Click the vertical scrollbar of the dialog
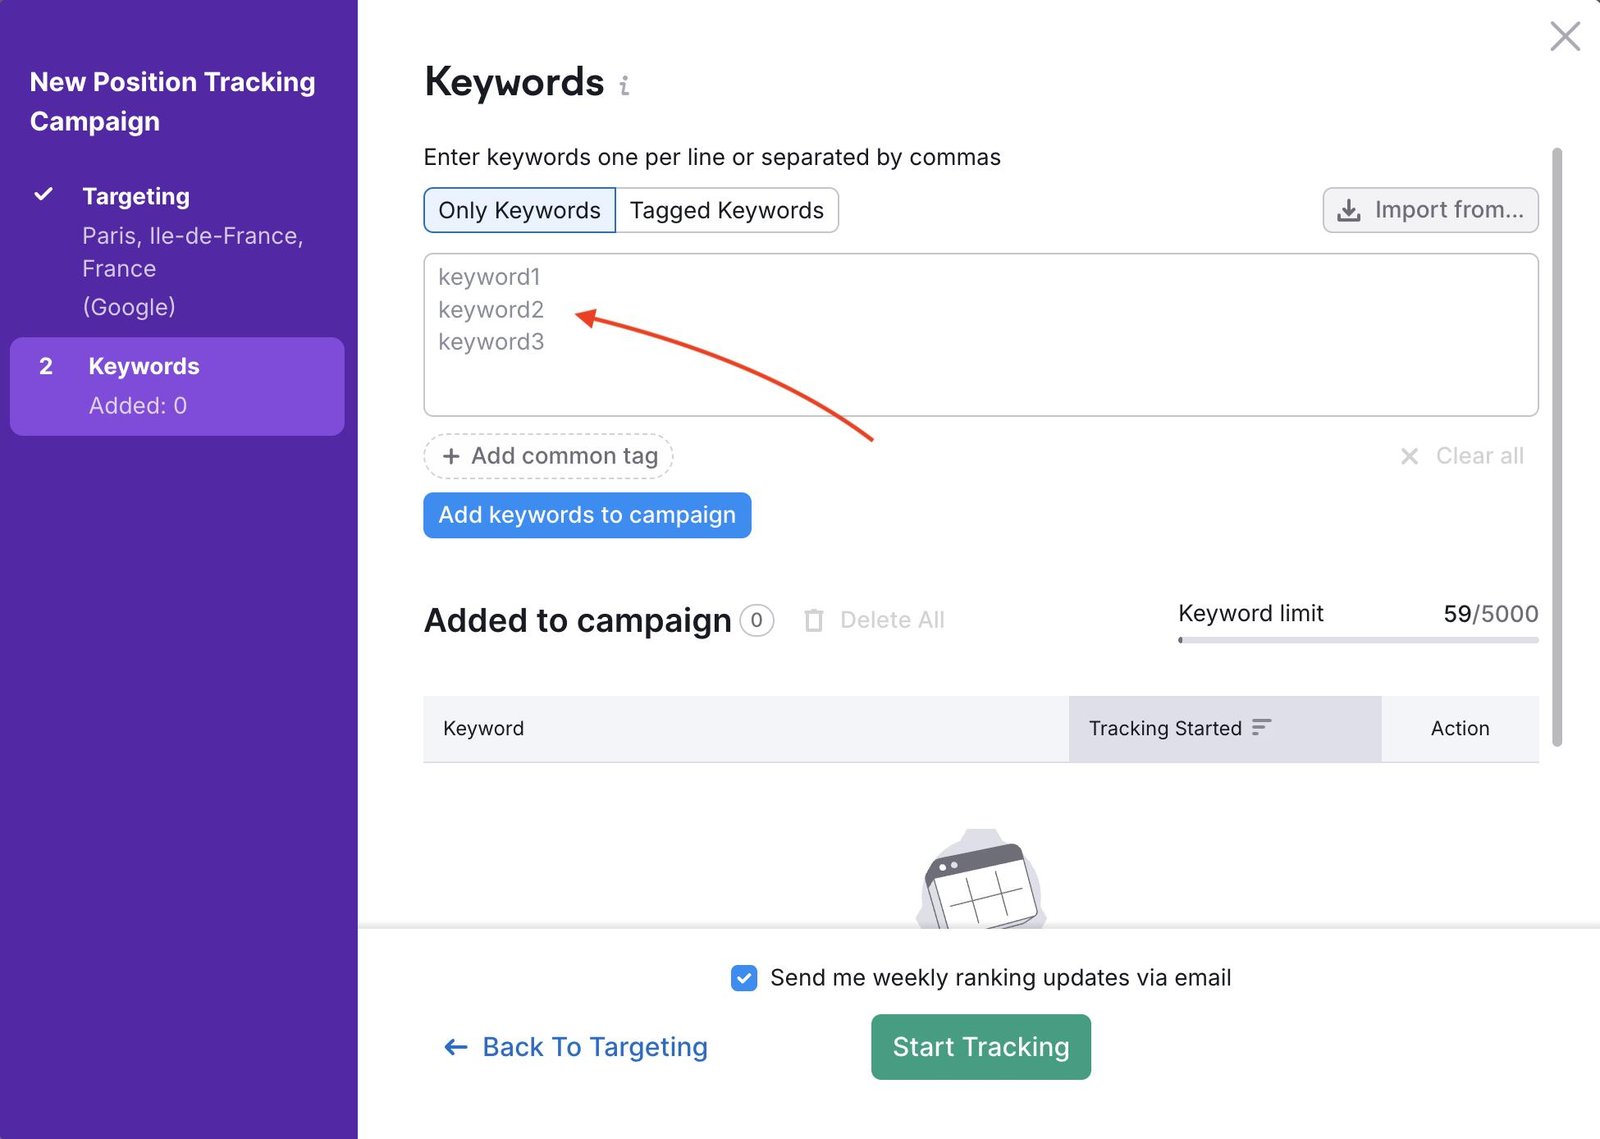 (x=1557, y=447)
